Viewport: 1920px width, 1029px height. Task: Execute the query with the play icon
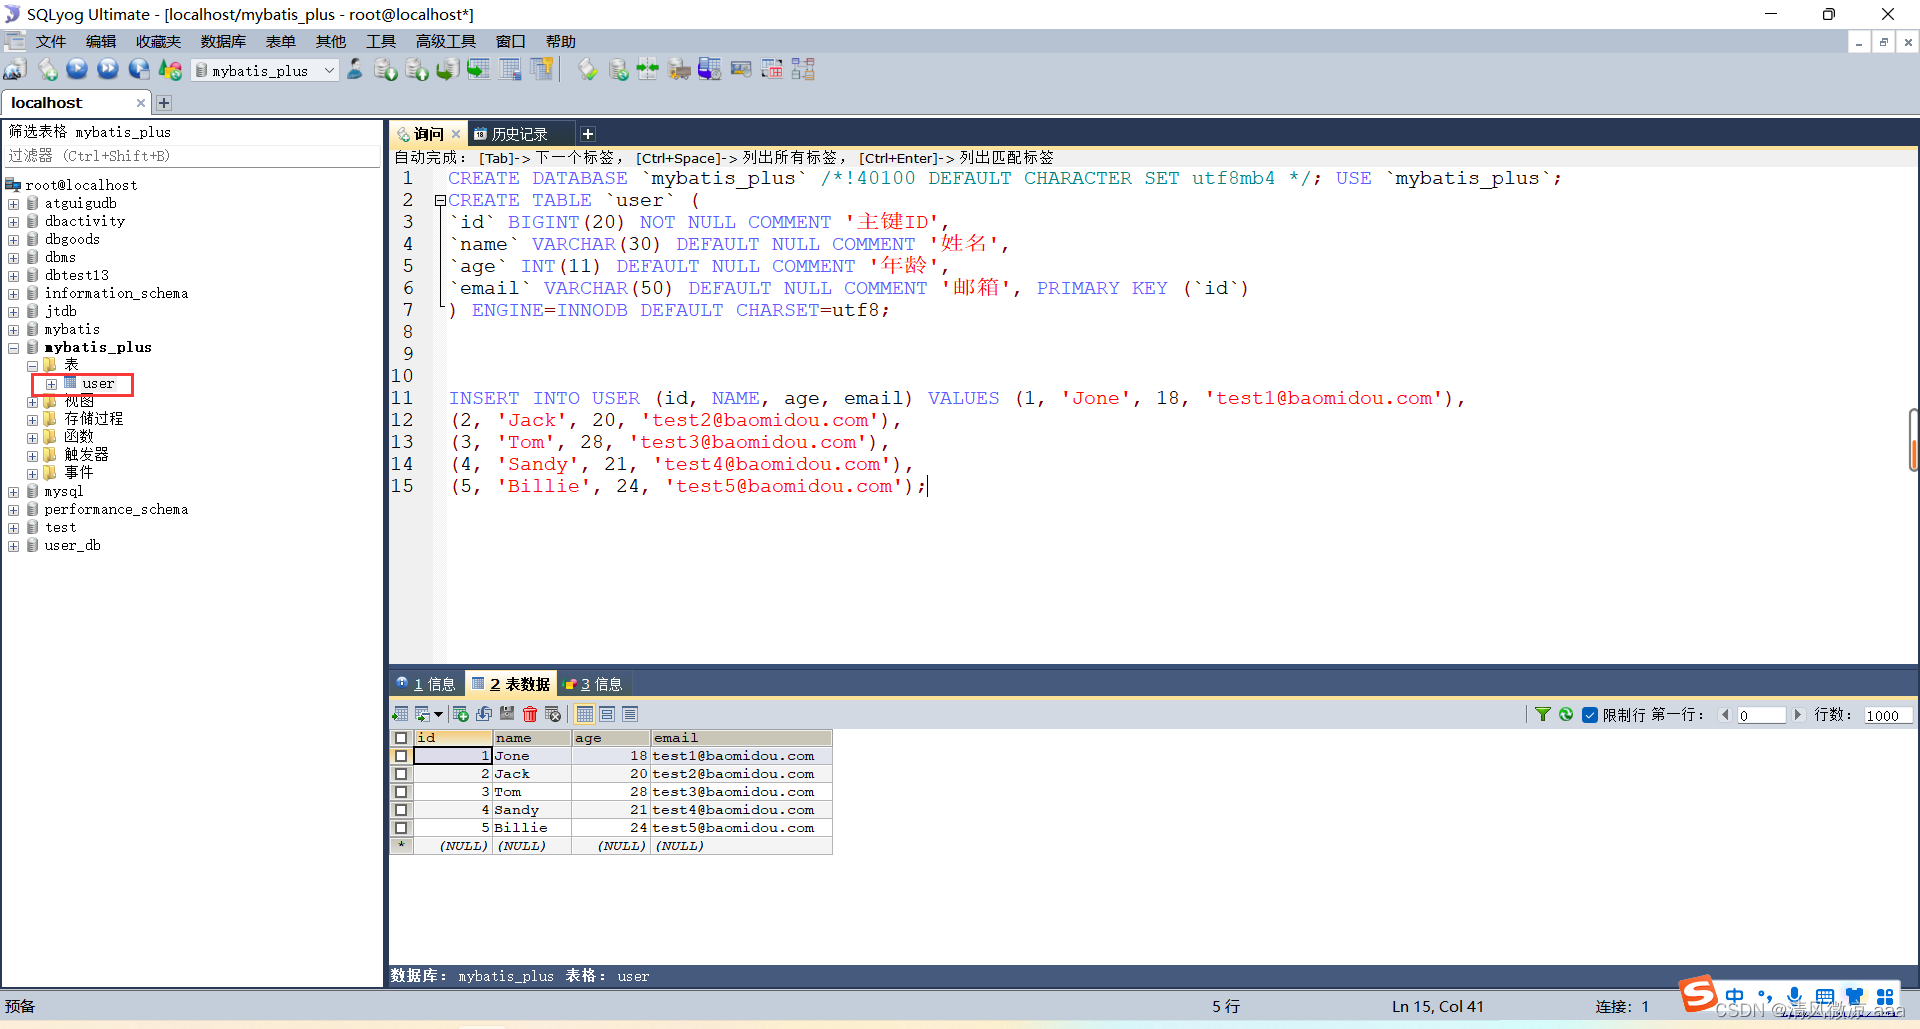coord(77,69)
